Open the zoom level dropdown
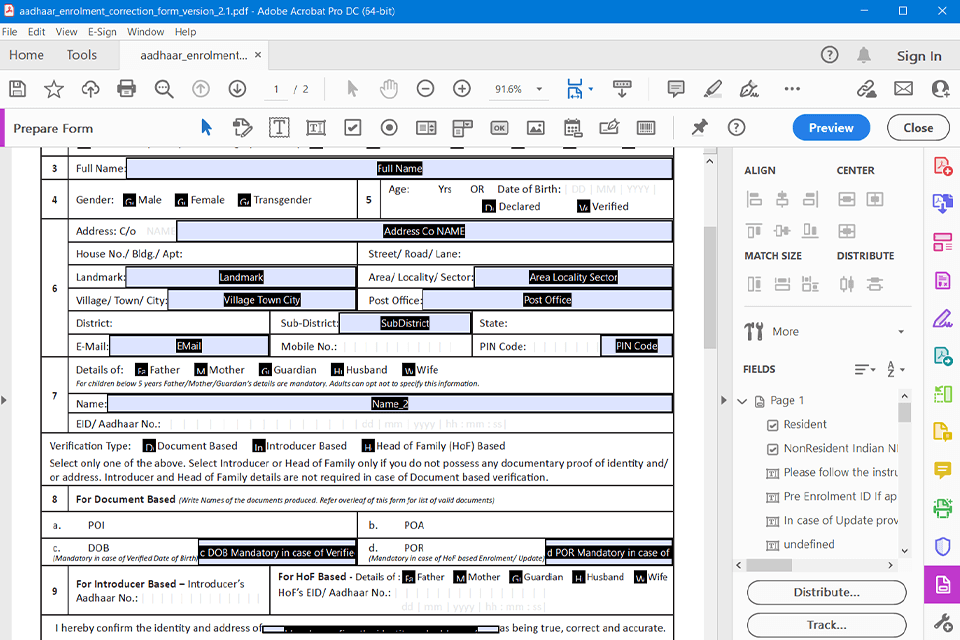 click(x=539, y=89)
